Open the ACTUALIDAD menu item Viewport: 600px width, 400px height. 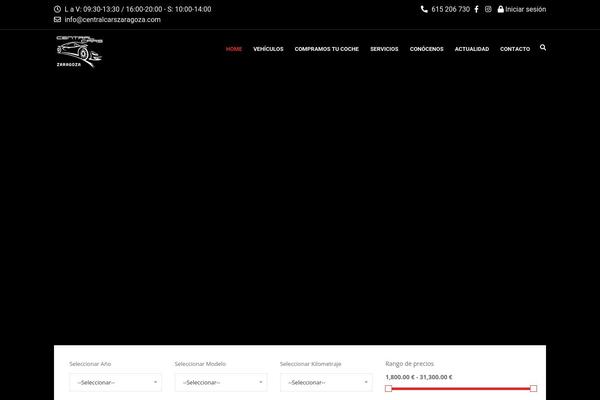[x=472, y=49]
